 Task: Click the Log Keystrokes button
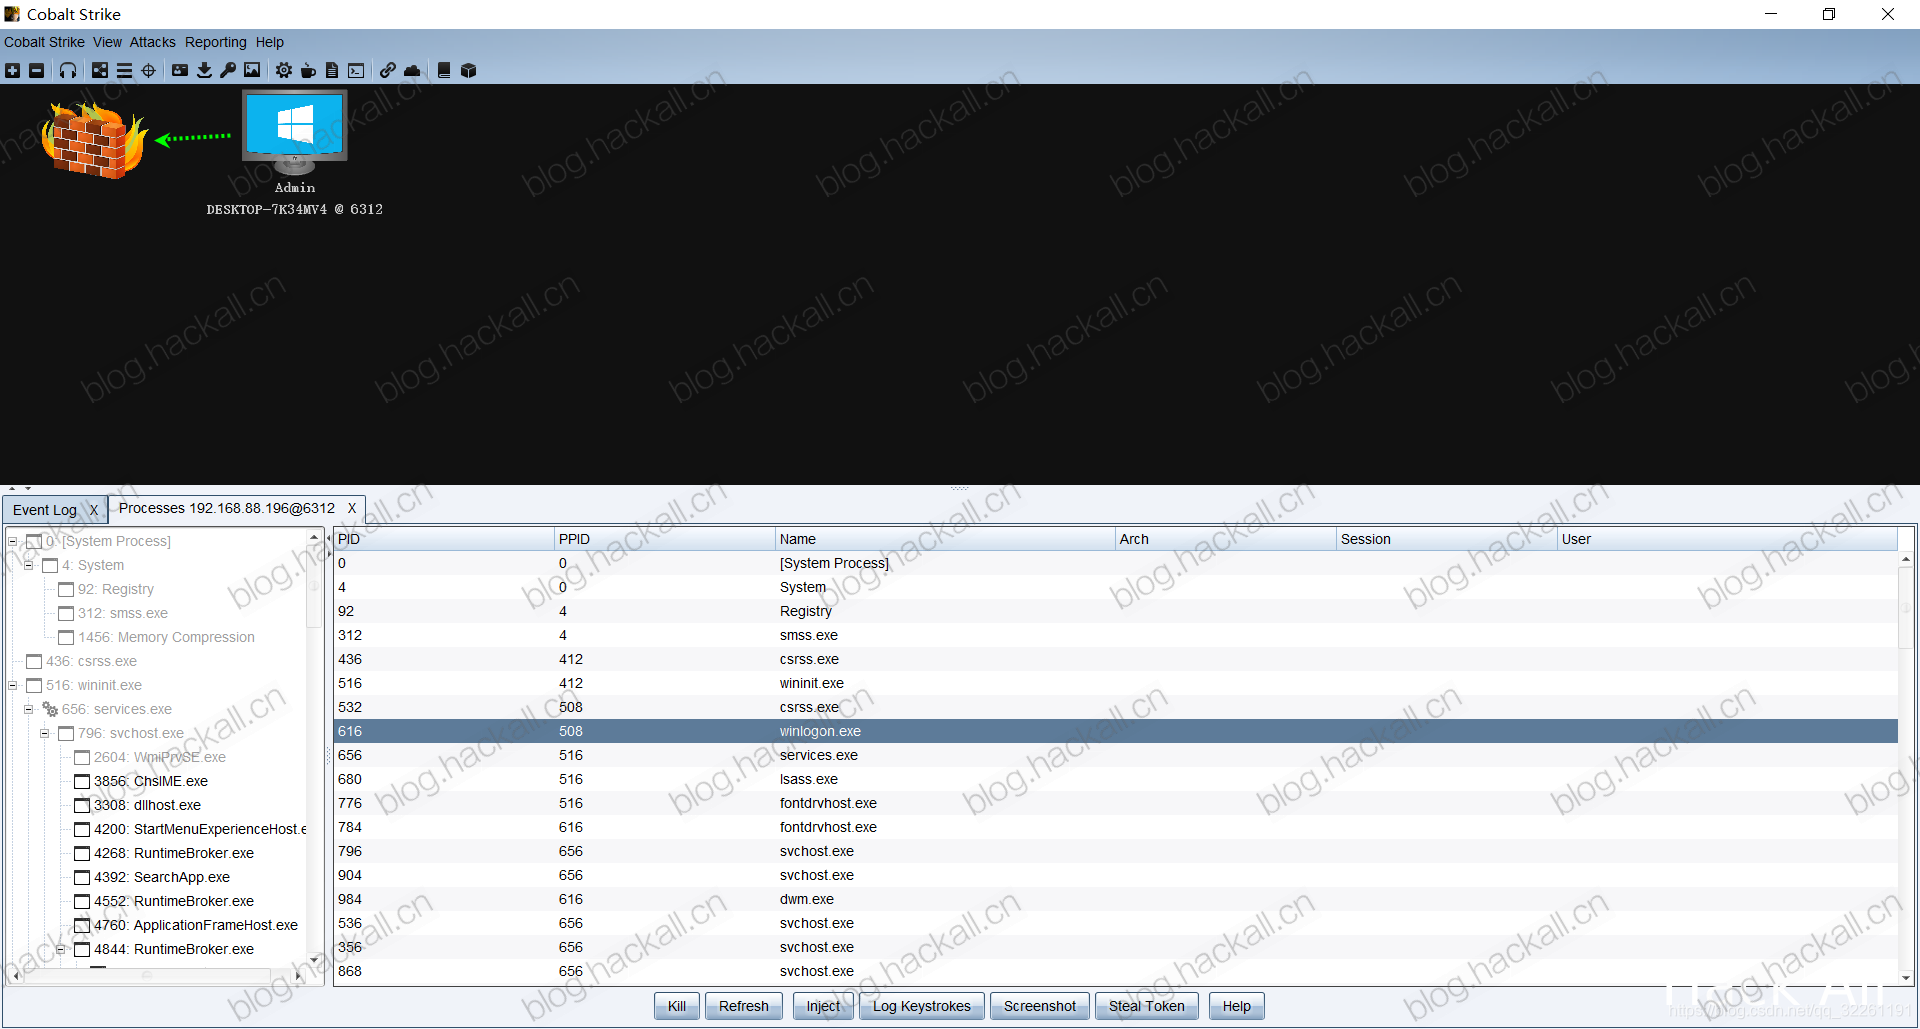922,1006
